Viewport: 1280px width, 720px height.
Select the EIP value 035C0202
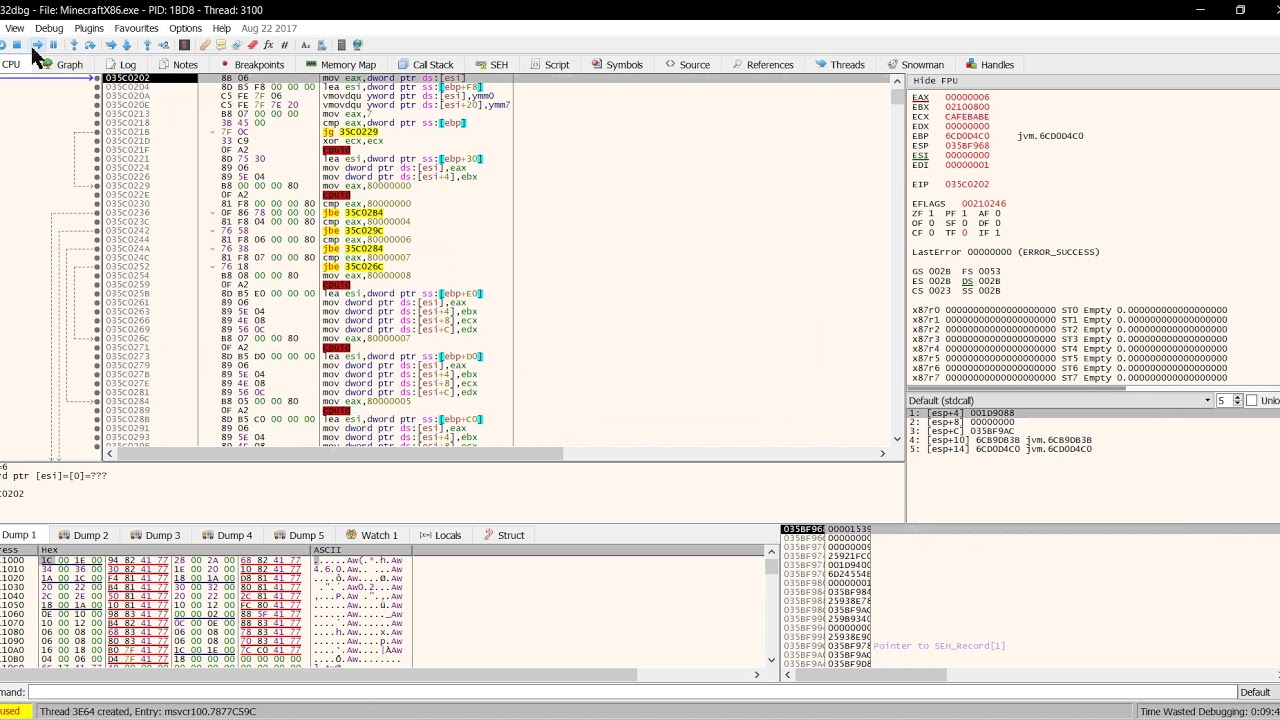point(967,185)
